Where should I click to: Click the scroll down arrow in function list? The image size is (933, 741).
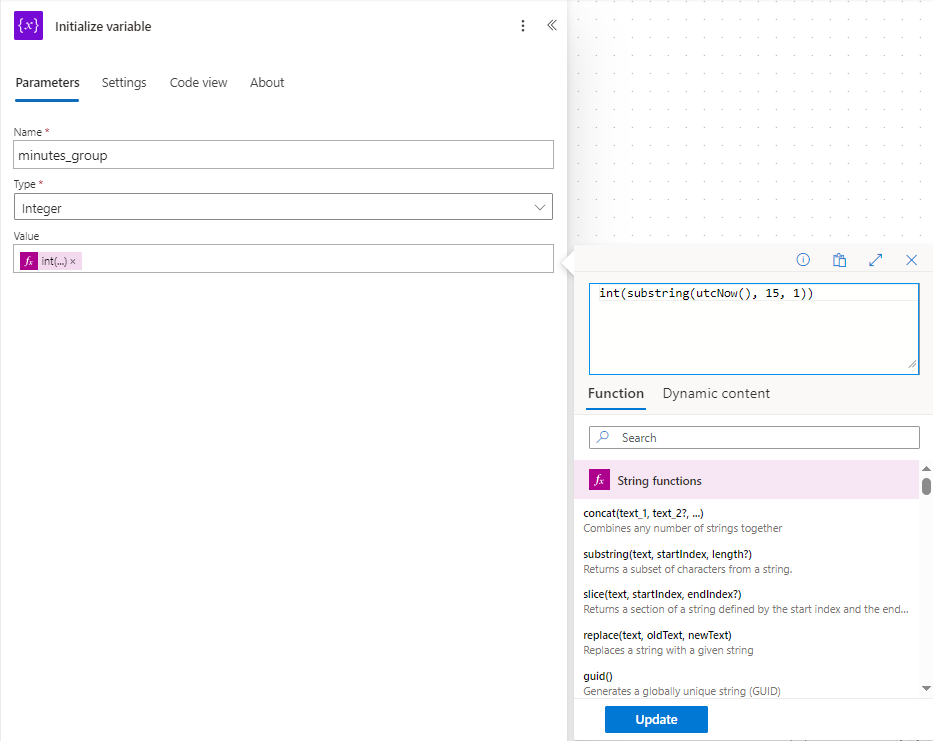pos(926,688)
